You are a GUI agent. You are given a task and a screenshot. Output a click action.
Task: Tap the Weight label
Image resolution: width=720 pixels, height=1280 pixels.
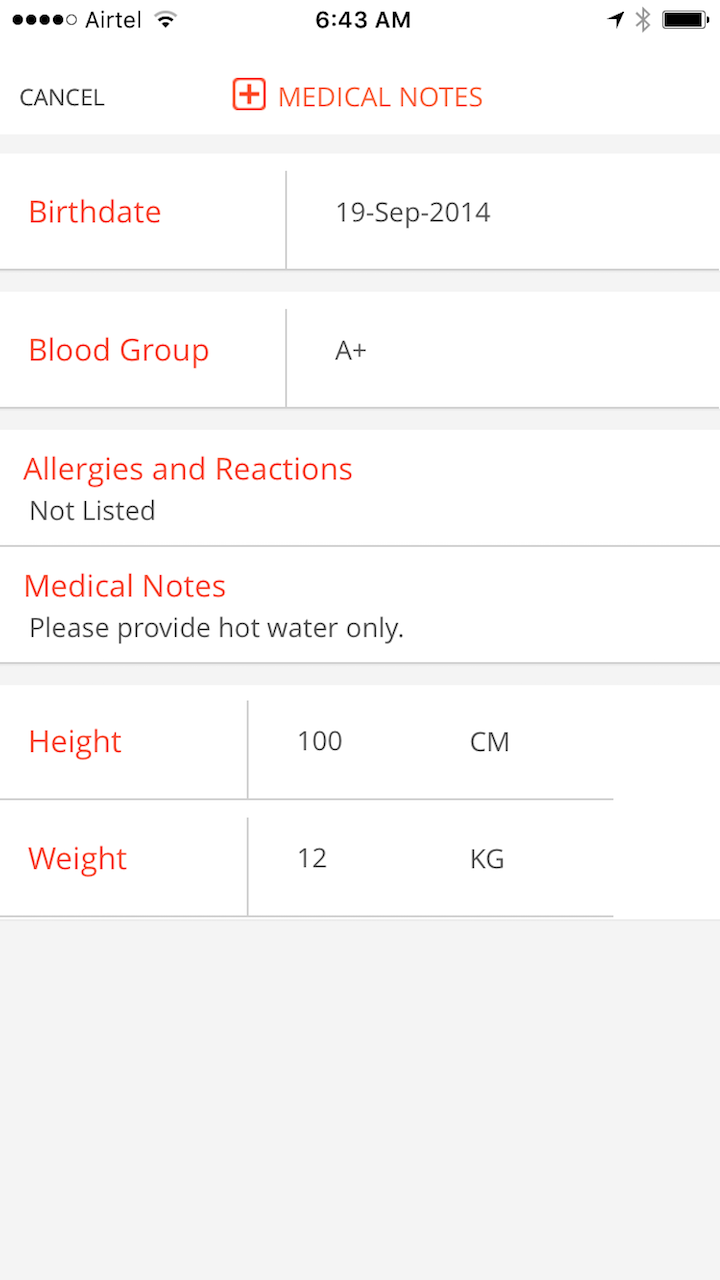click(x=78, y=859)
